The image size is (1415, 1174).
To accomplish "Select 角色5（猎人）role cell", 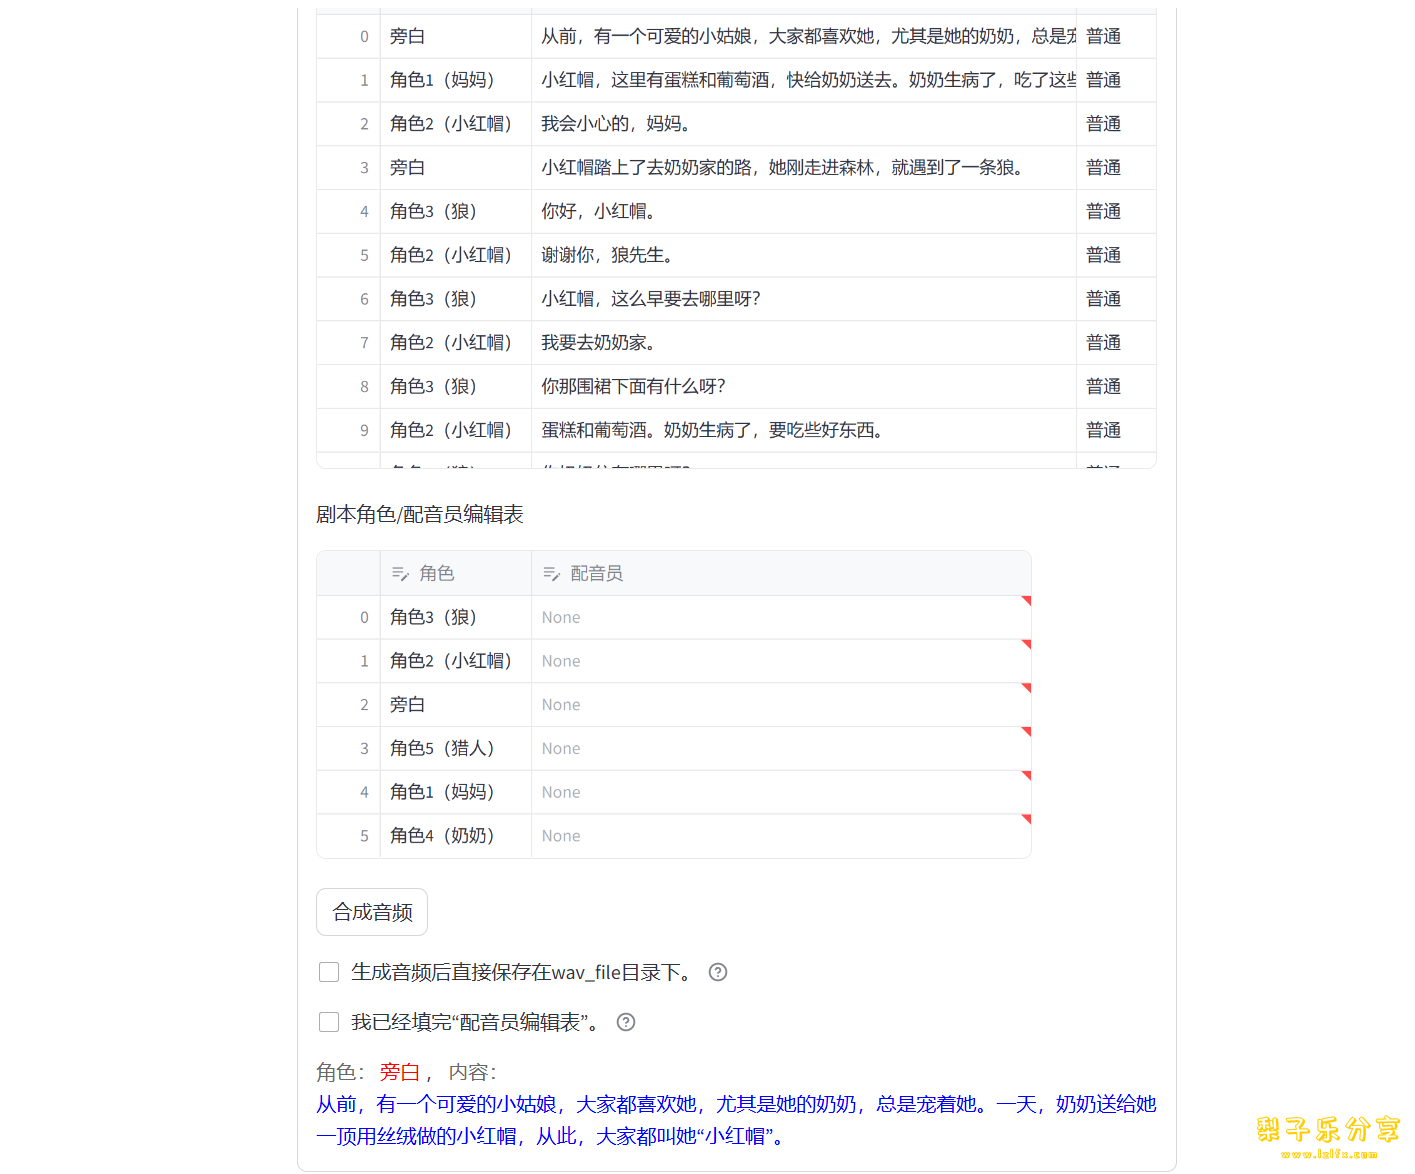I will [455, 749].
